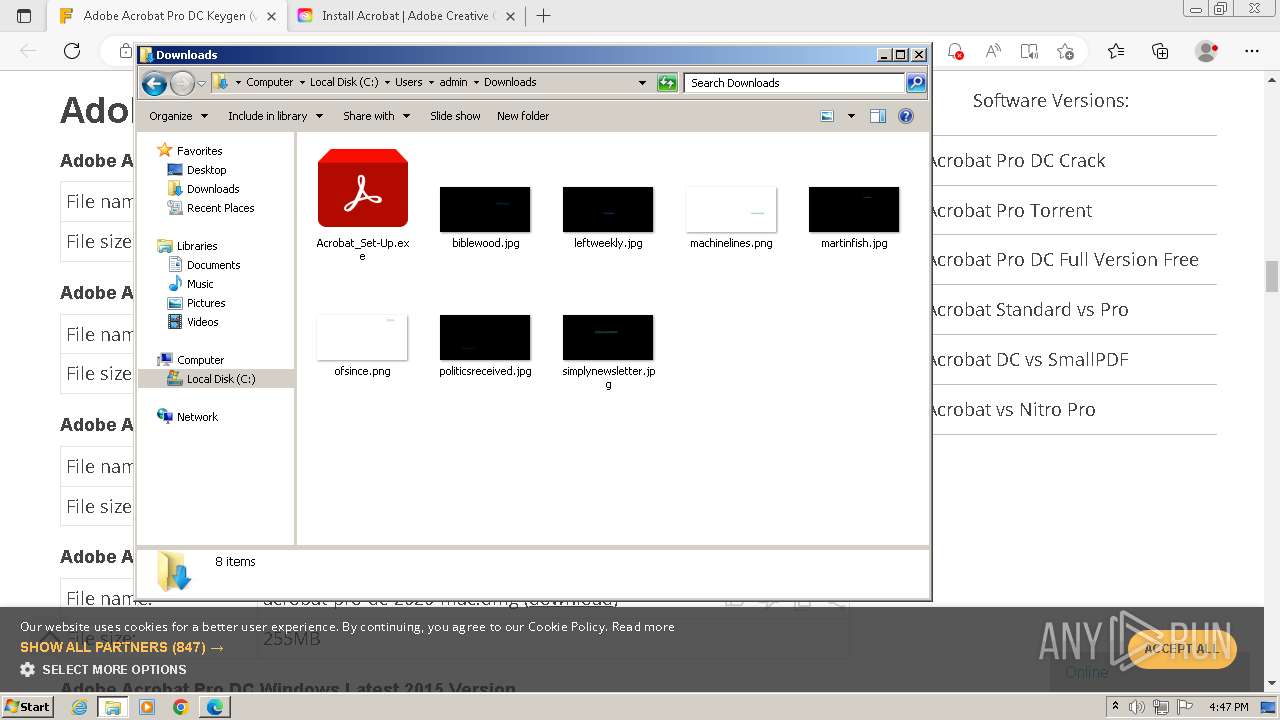Select the biblewood.jpg thumbnail
This screenshot has width=1280, height=720.
[x=485, y=209]
